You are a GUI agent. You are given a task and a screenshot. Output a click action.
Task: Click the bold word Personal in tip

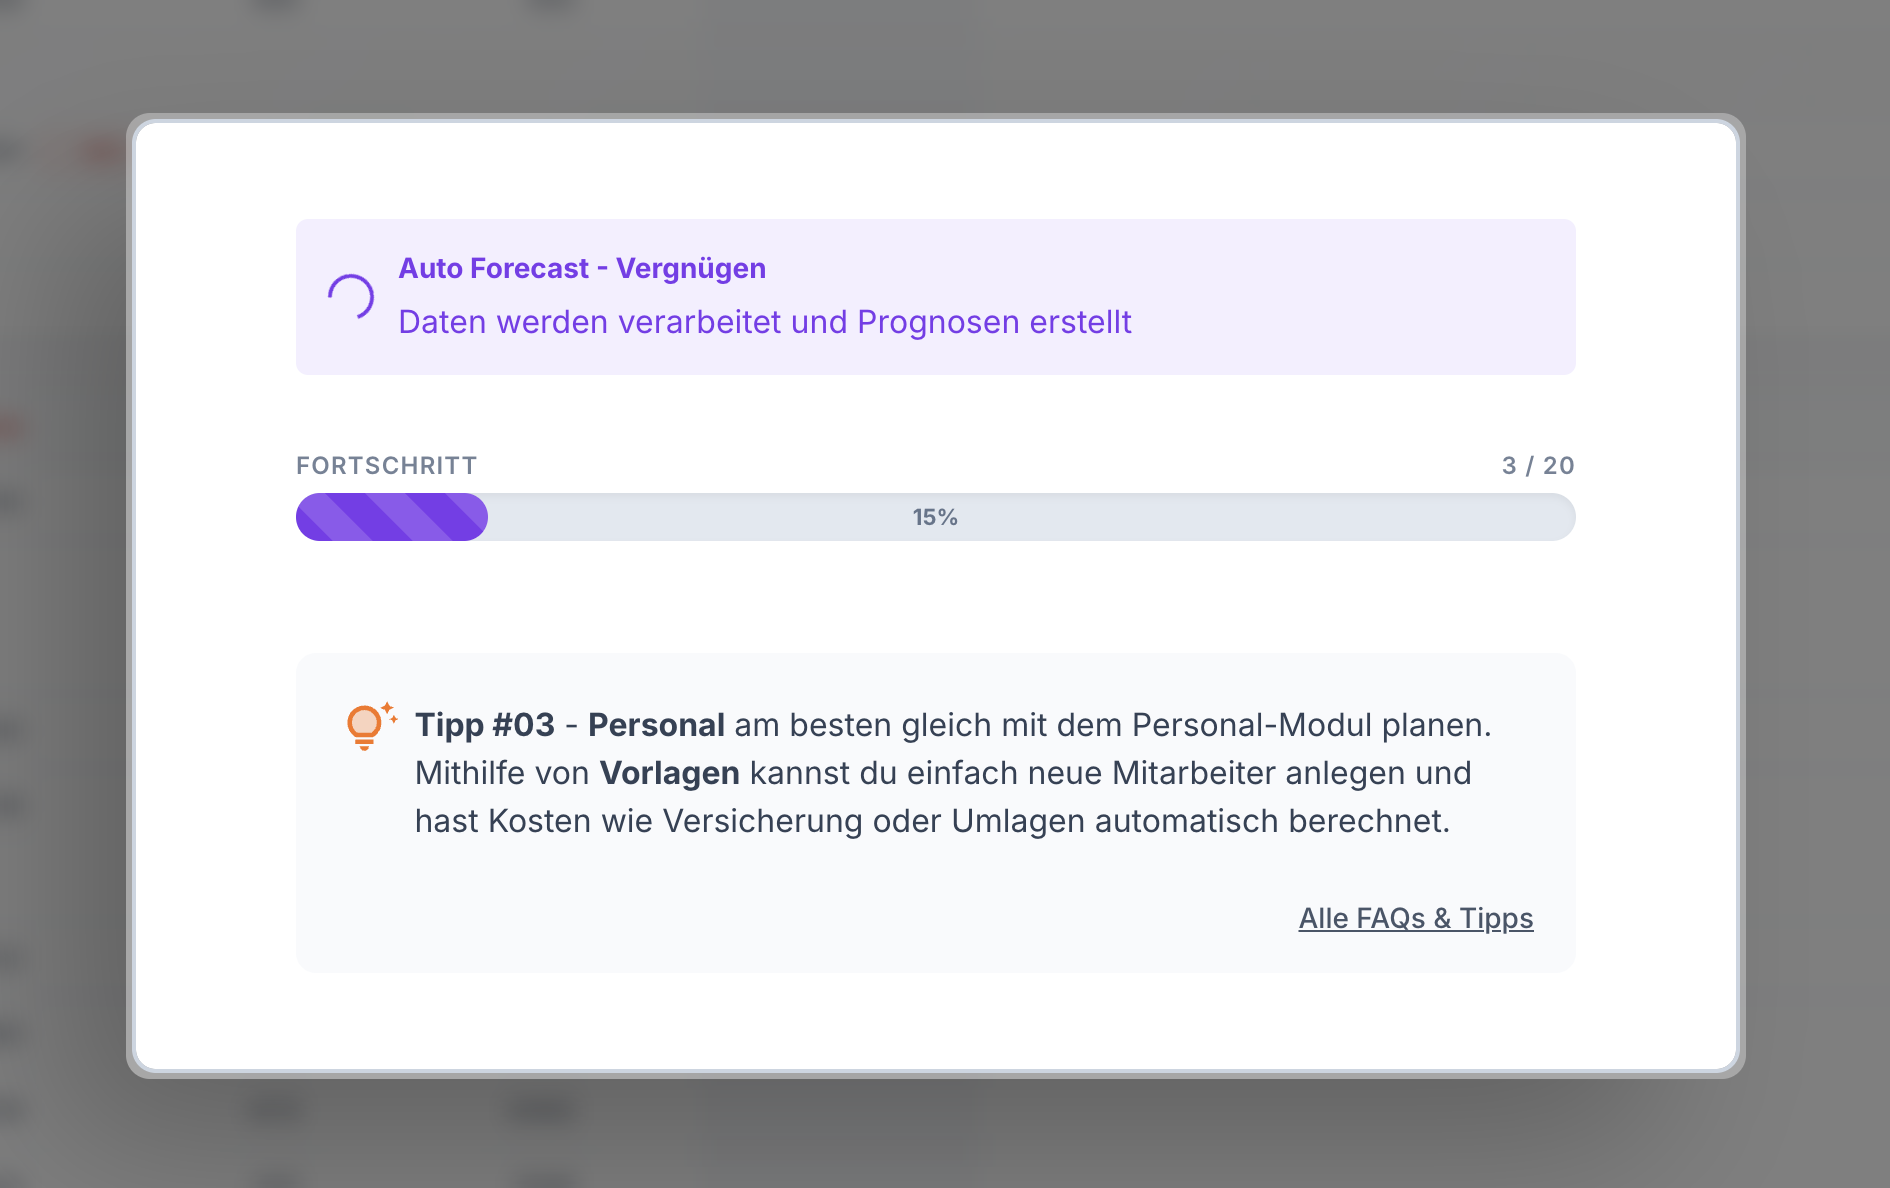tap(656, 725)
